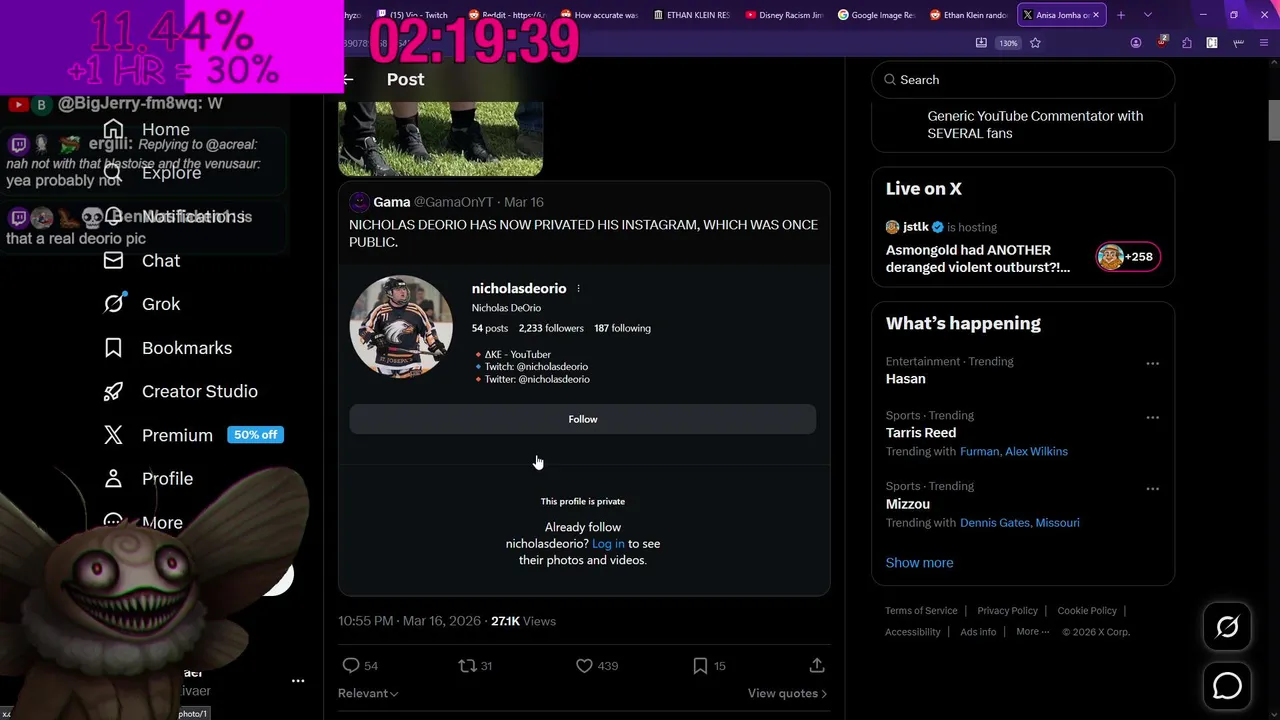The width and height of the screenshot is (1280, 720).
Task: Click the browser page scrollbar
Action: pos(1273,120)
